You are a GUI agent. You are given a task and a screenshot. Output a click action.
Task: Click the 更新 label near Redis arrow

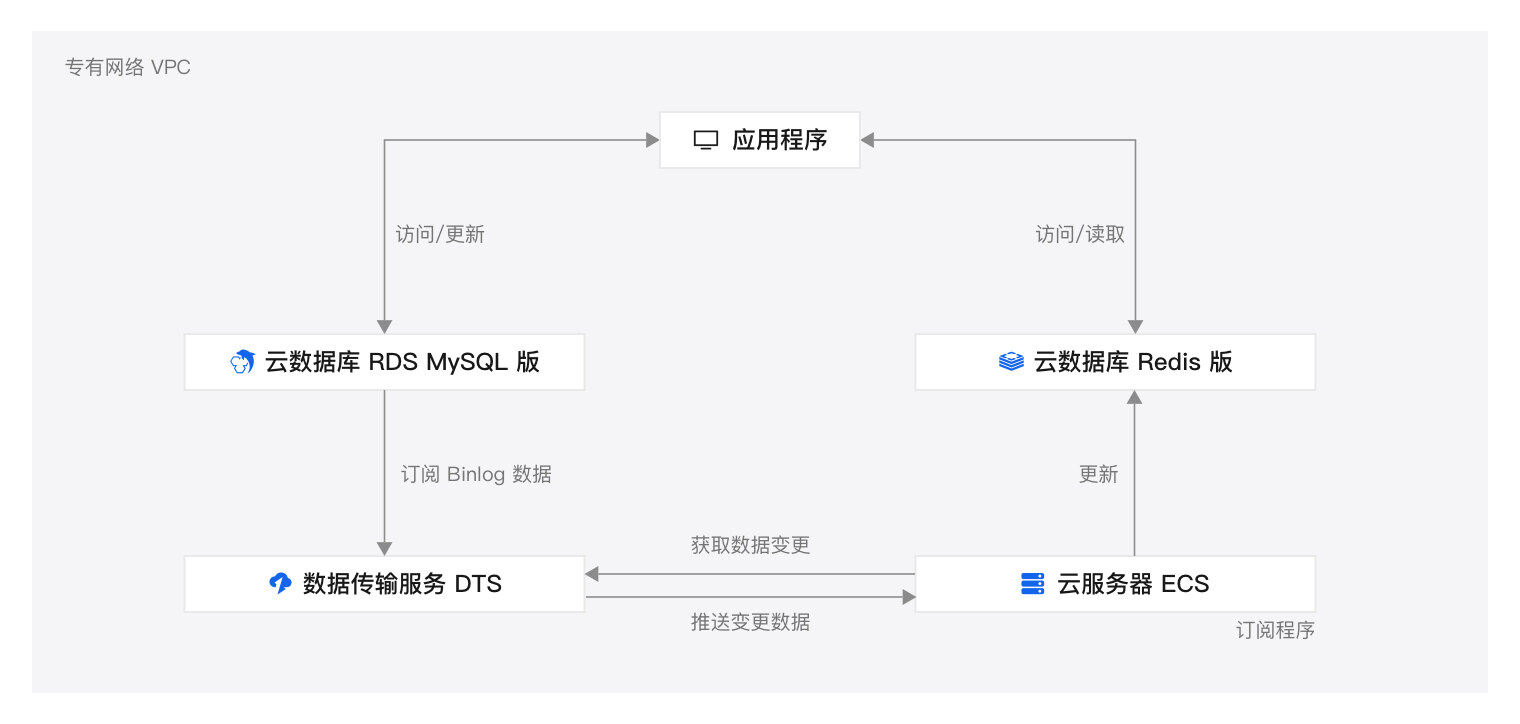1098,474
